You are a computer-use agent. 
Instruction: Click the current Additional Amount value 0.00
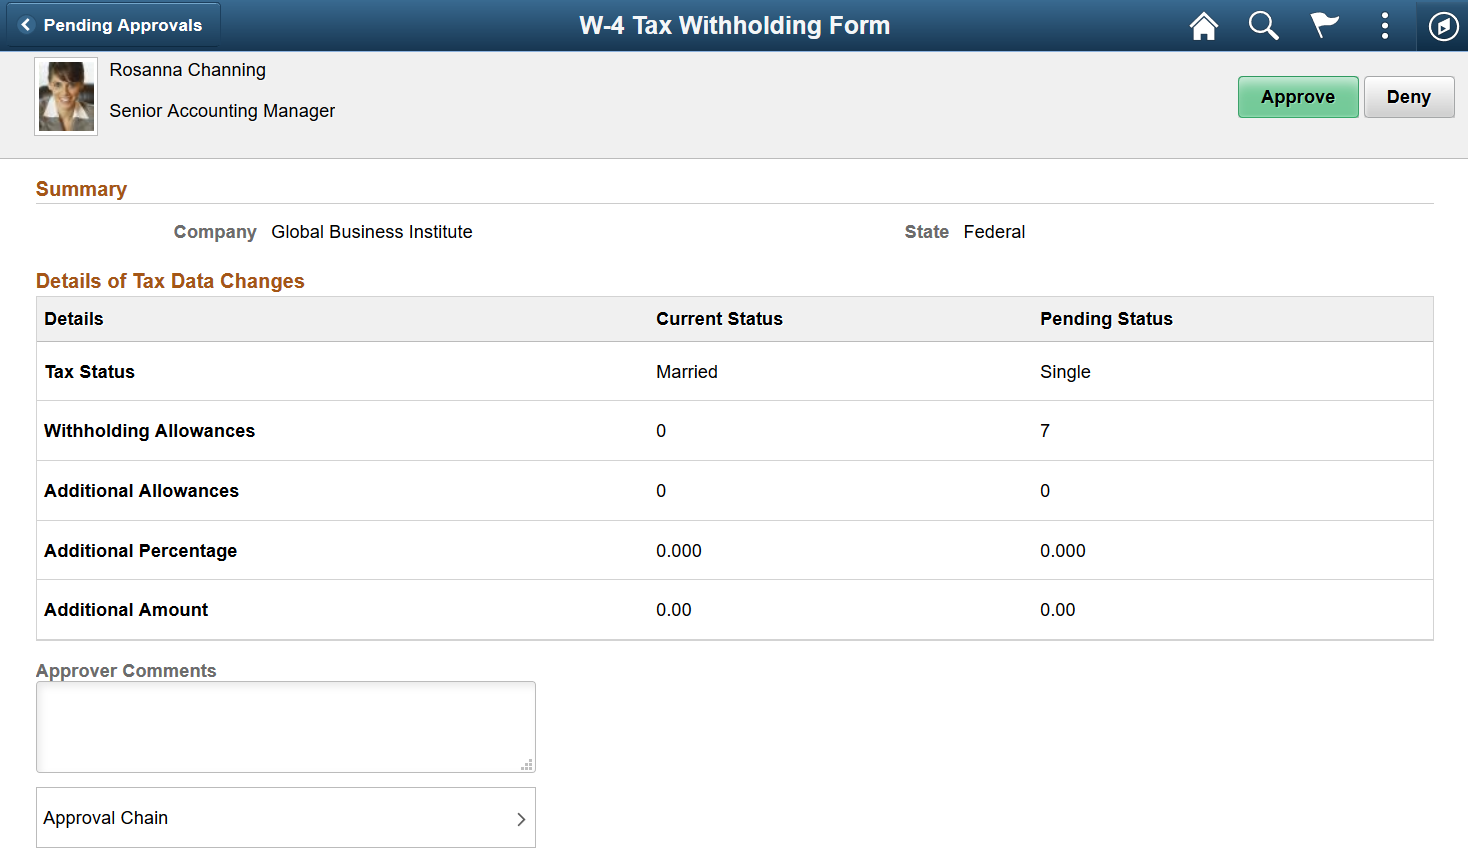[674, 610]
